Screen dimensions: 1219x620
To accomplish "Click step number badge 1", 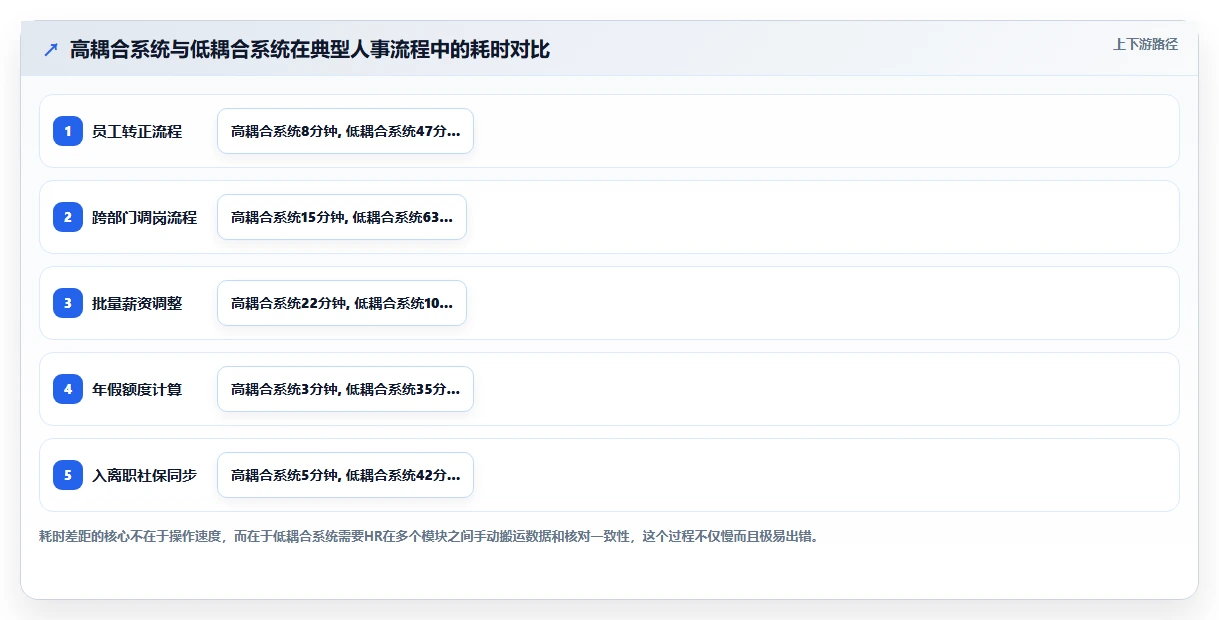I will [x=68, y=131].
